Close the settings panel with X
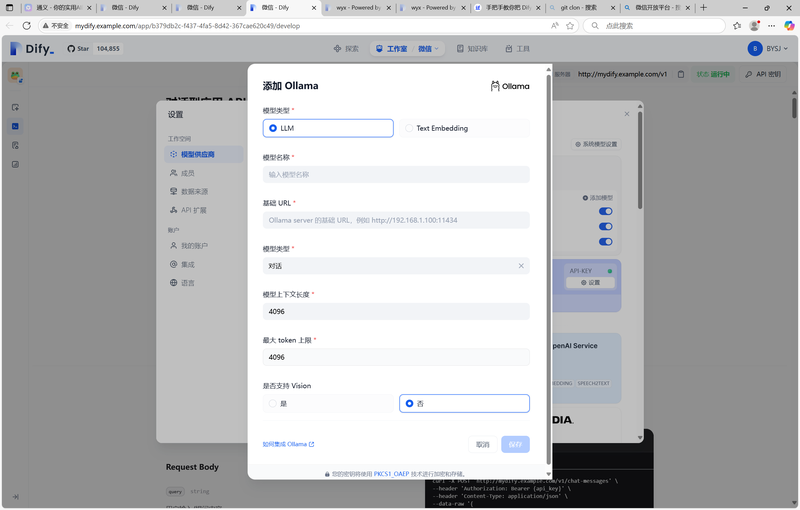 (x=627, y=114)
